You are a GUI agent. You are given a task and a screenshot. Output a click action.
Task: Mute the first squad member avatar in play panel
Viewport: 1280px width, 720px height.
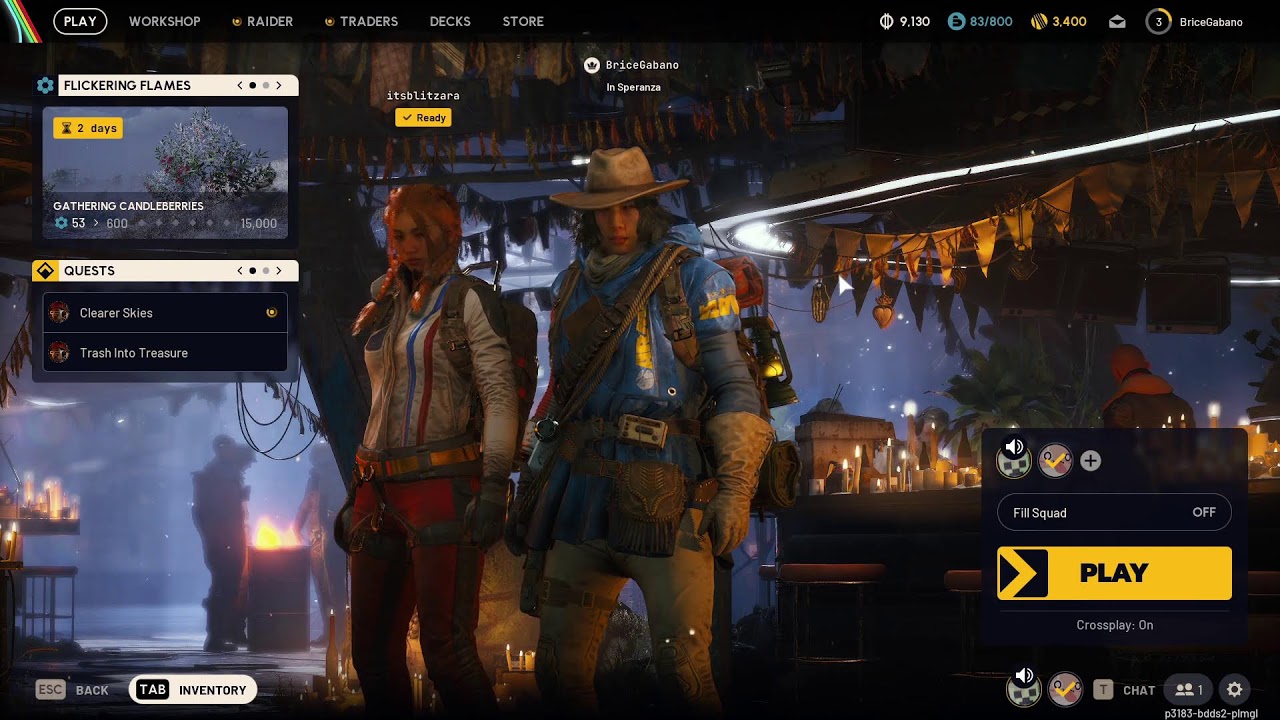click(x=1016, y=458)
